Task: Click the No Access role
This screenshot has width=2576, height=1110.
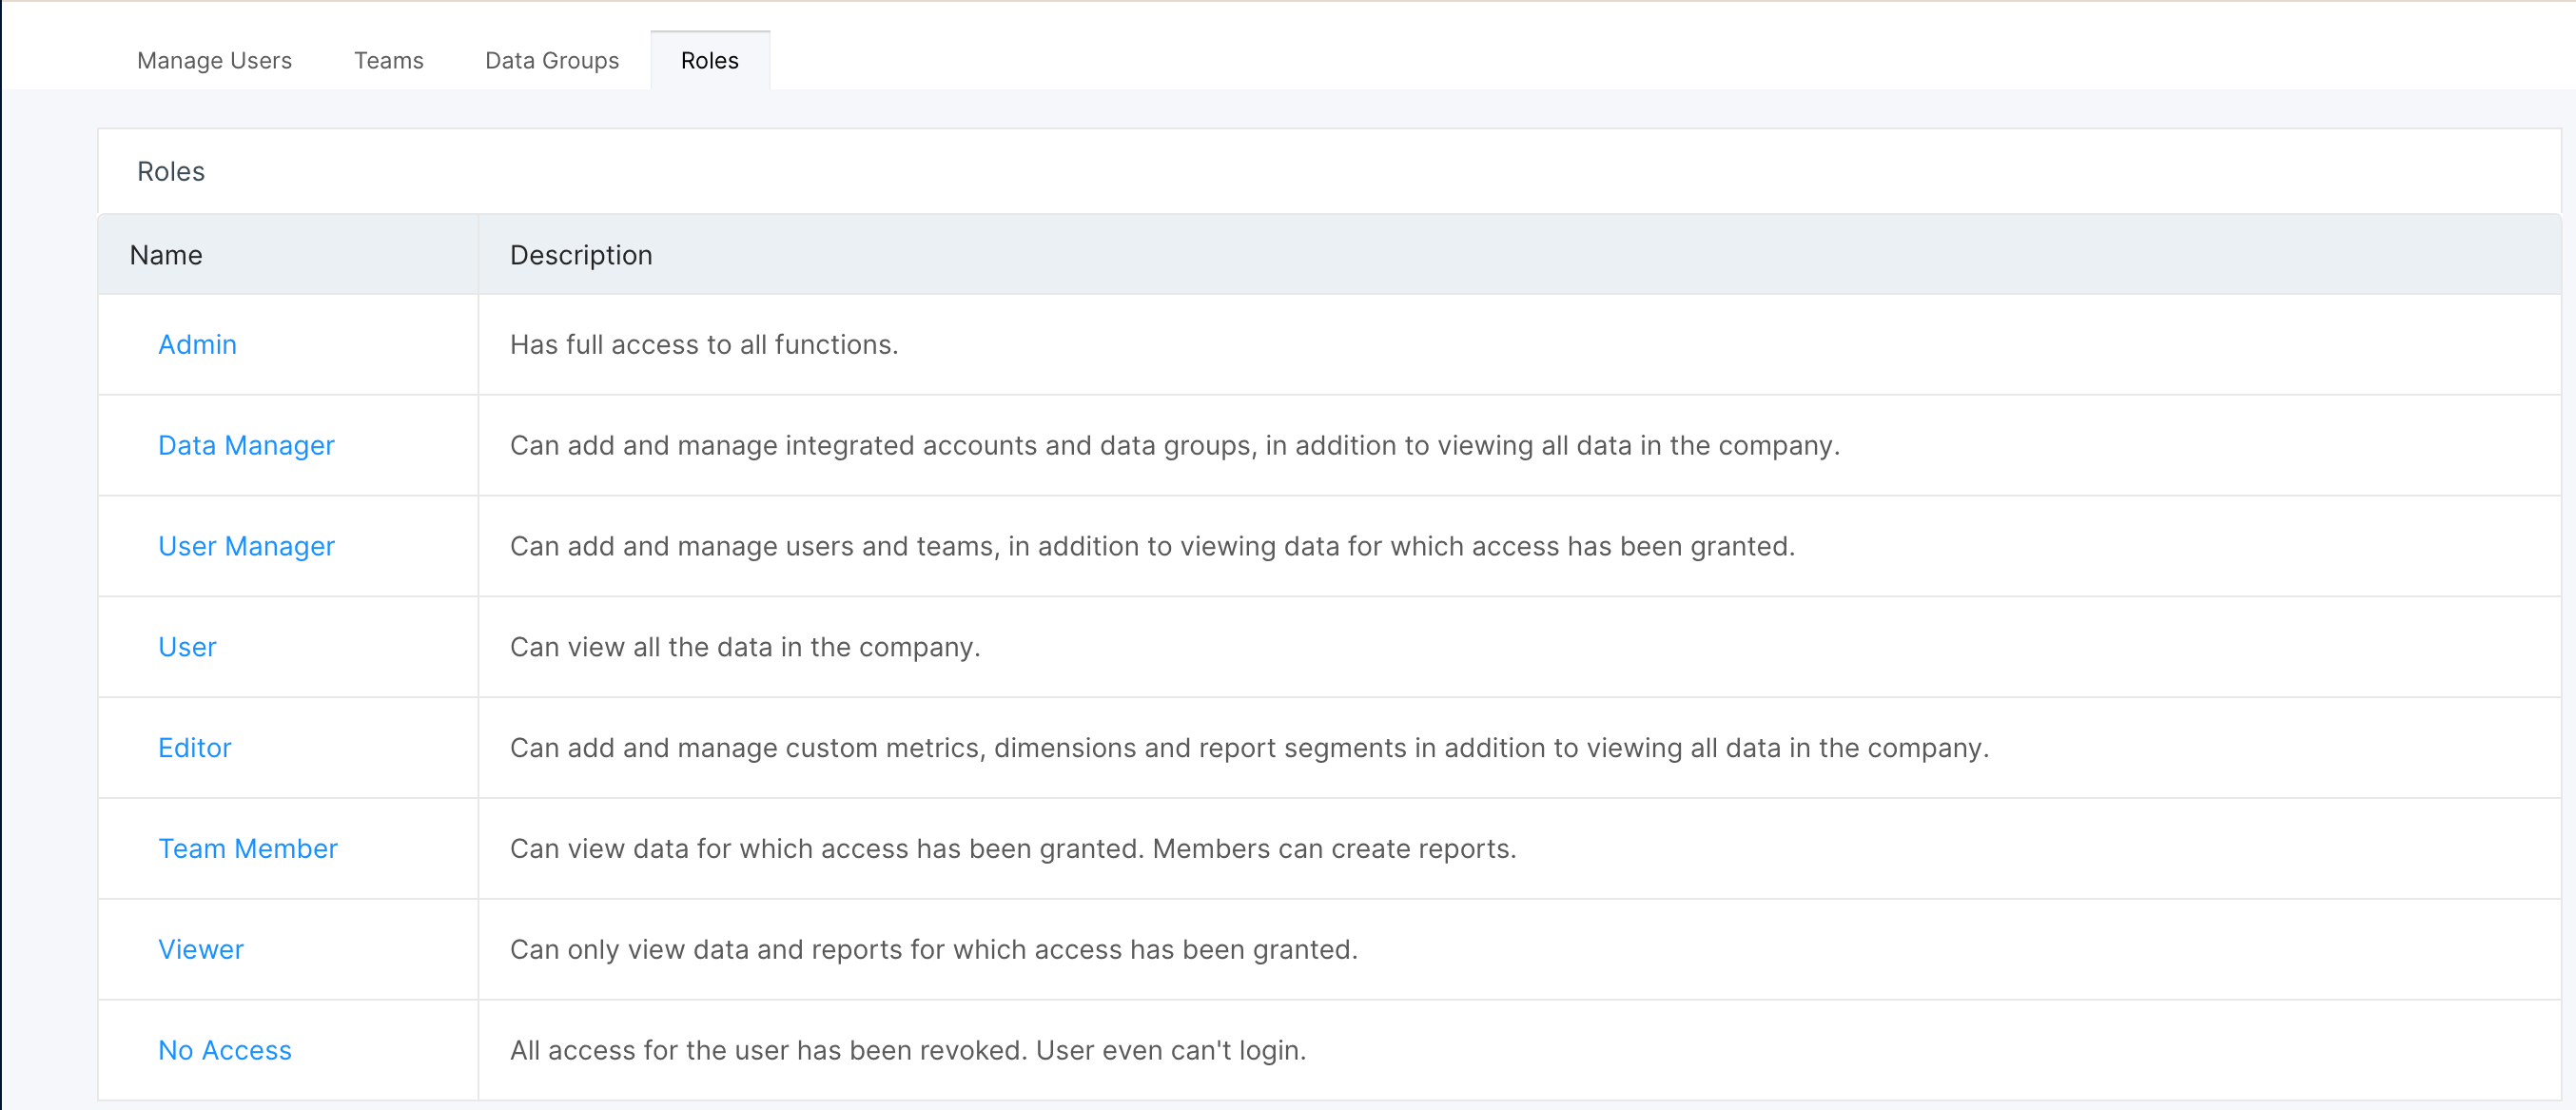Action: pos(225,1051)
